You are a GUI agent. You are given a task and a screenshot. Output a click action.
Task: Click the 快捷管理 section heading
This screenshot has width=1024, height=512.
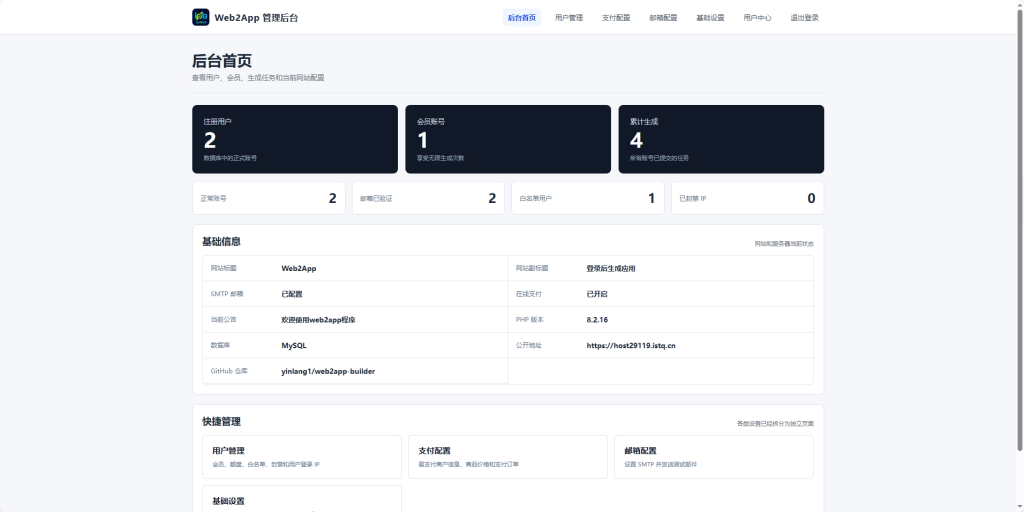click(x=221, y=422)
